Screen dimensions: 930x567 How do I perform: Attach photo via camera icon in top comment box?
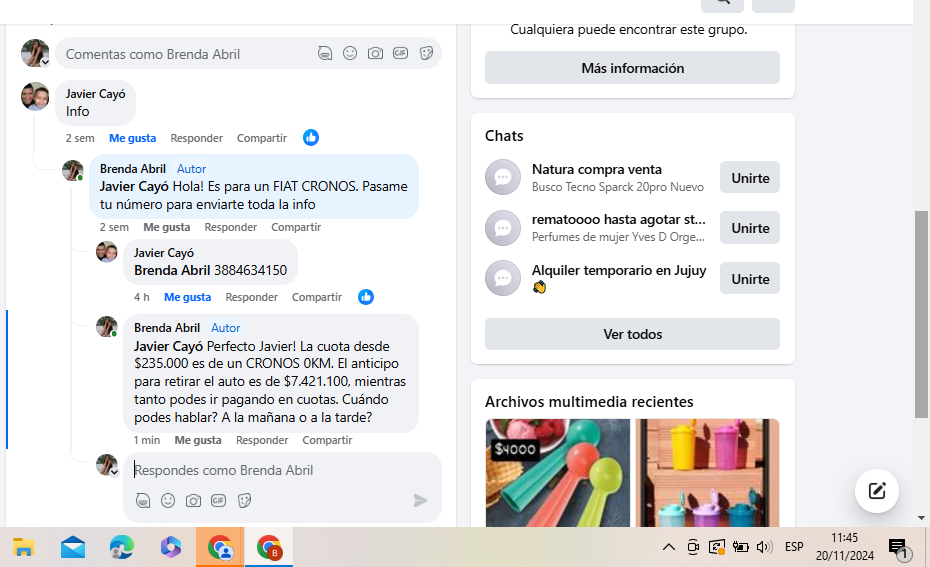click(x=375, y=53)
